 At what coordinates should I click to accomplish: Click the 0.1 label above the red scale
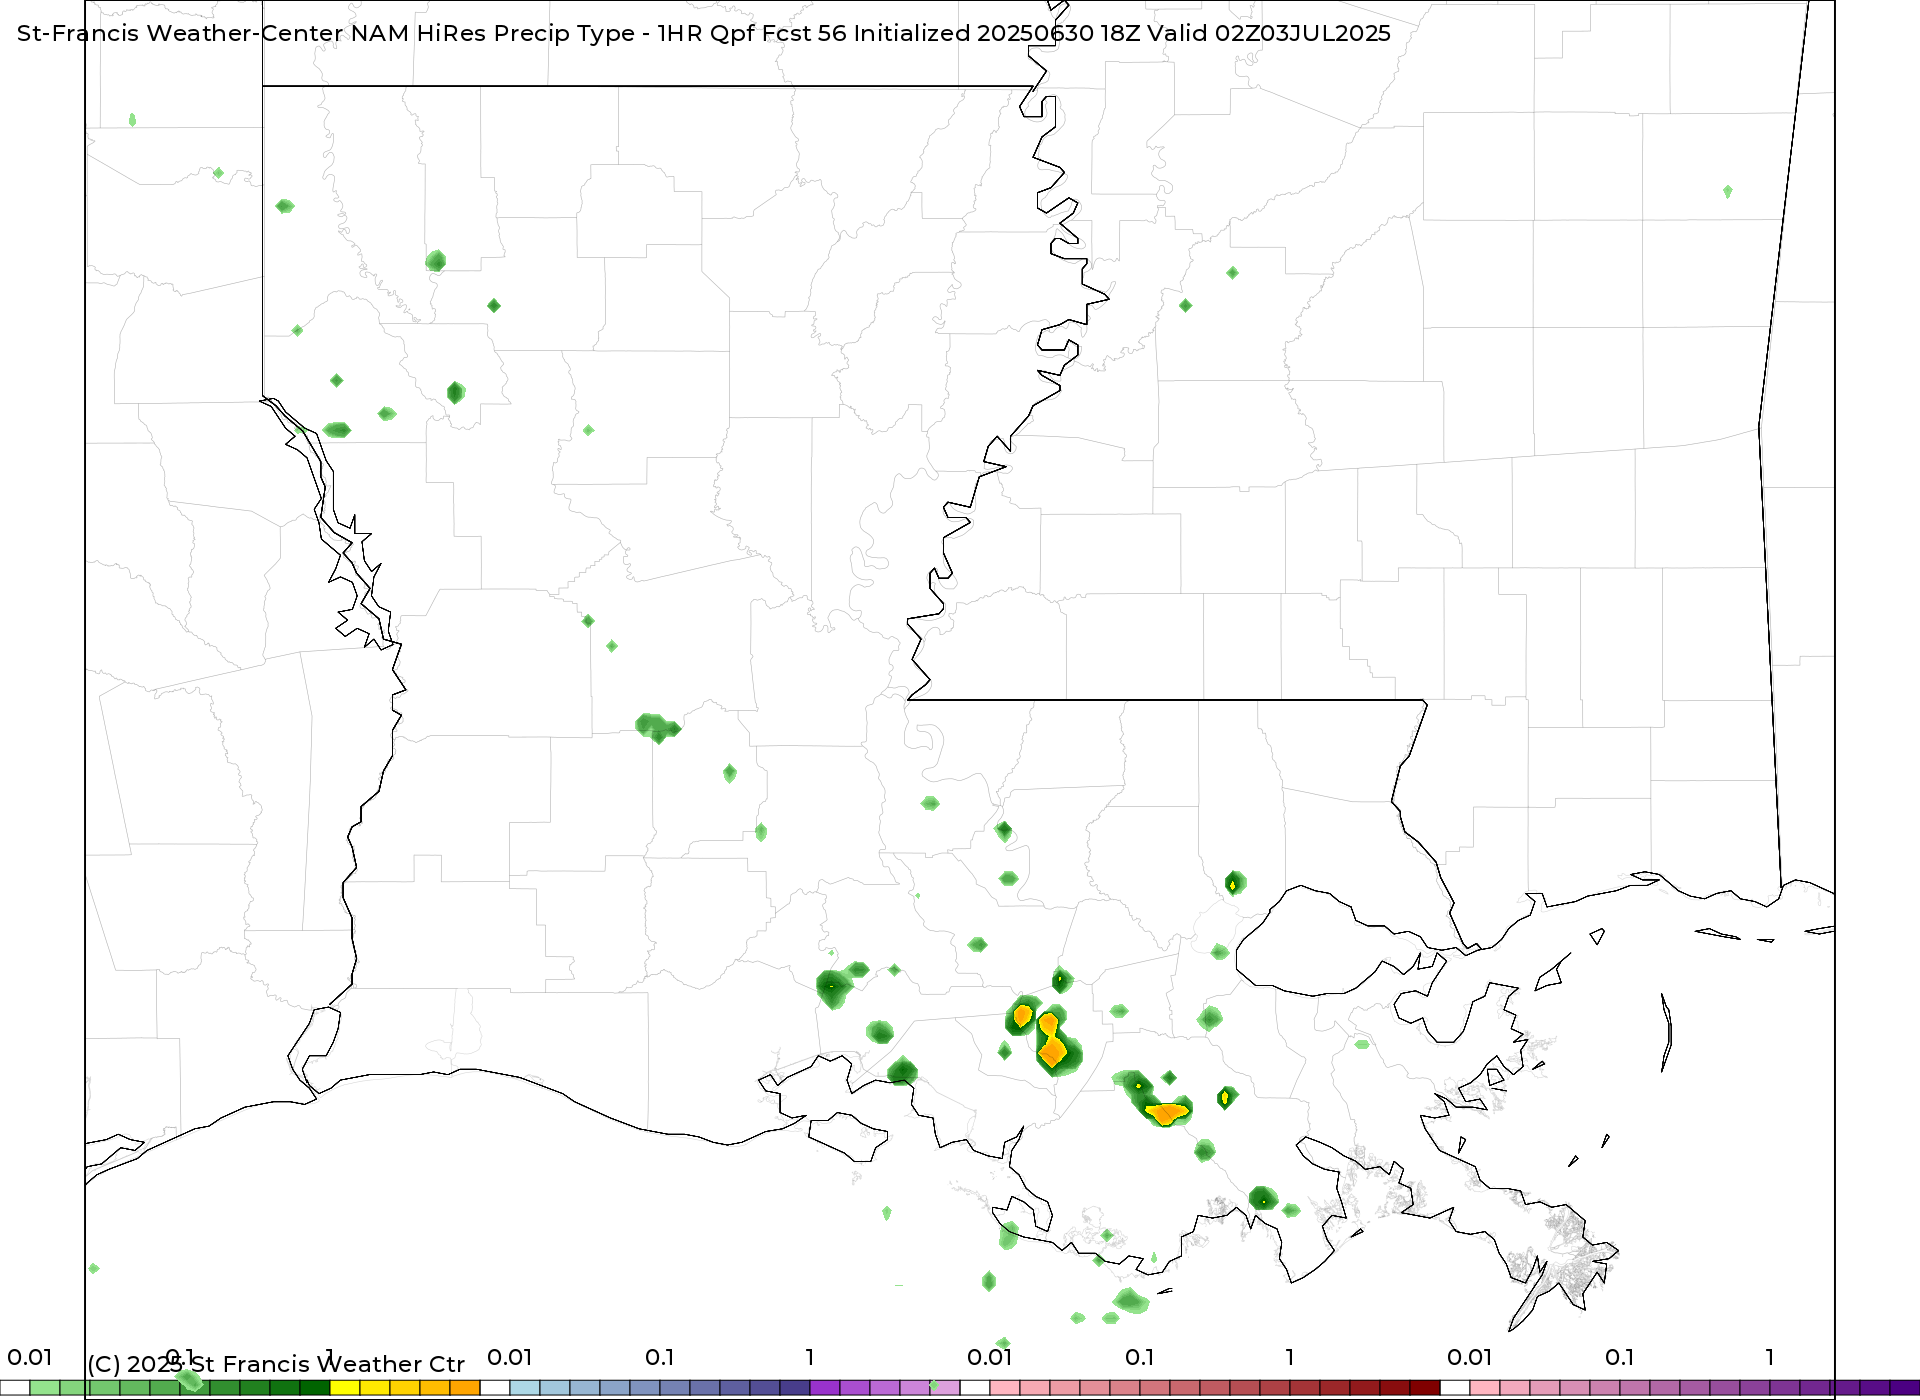click(1139, 1357)
